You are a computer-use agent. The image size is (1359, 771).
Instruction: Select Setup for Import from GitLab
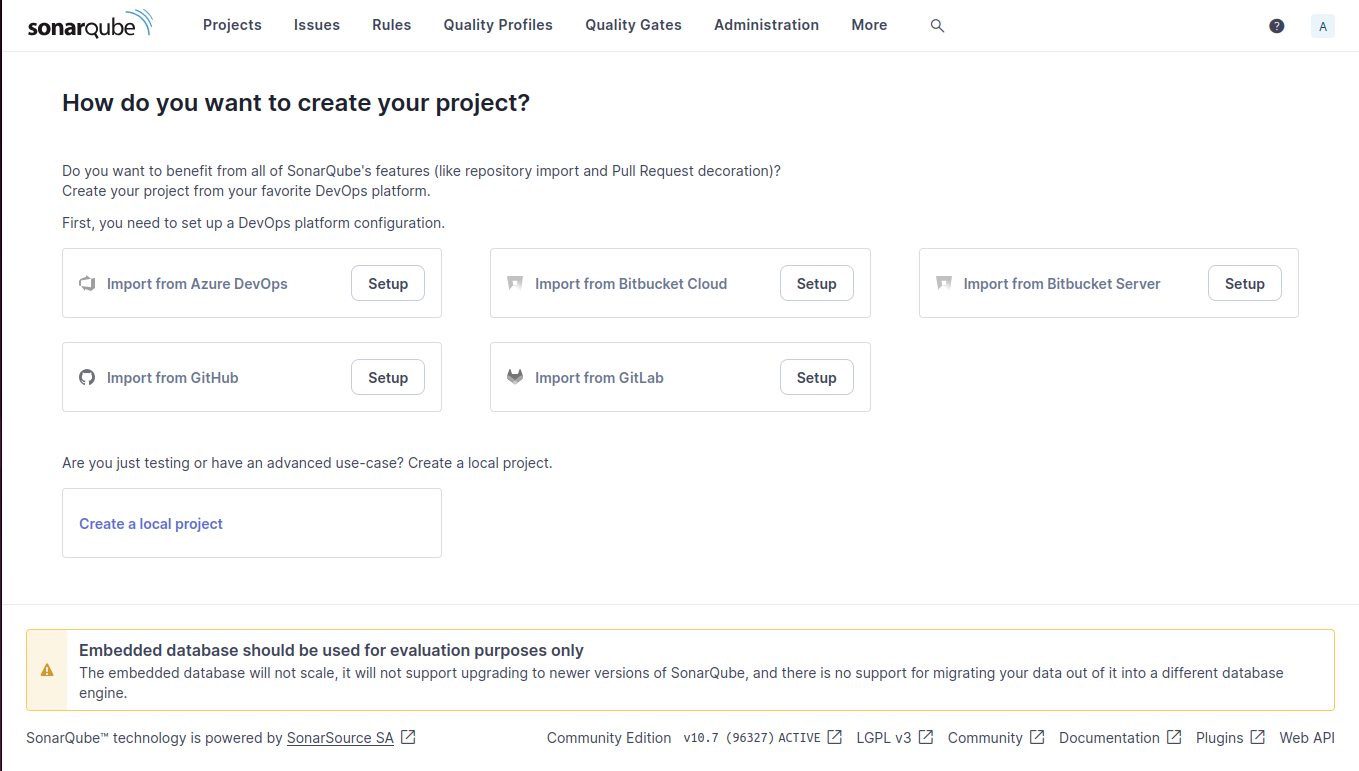tap(816, 378)
